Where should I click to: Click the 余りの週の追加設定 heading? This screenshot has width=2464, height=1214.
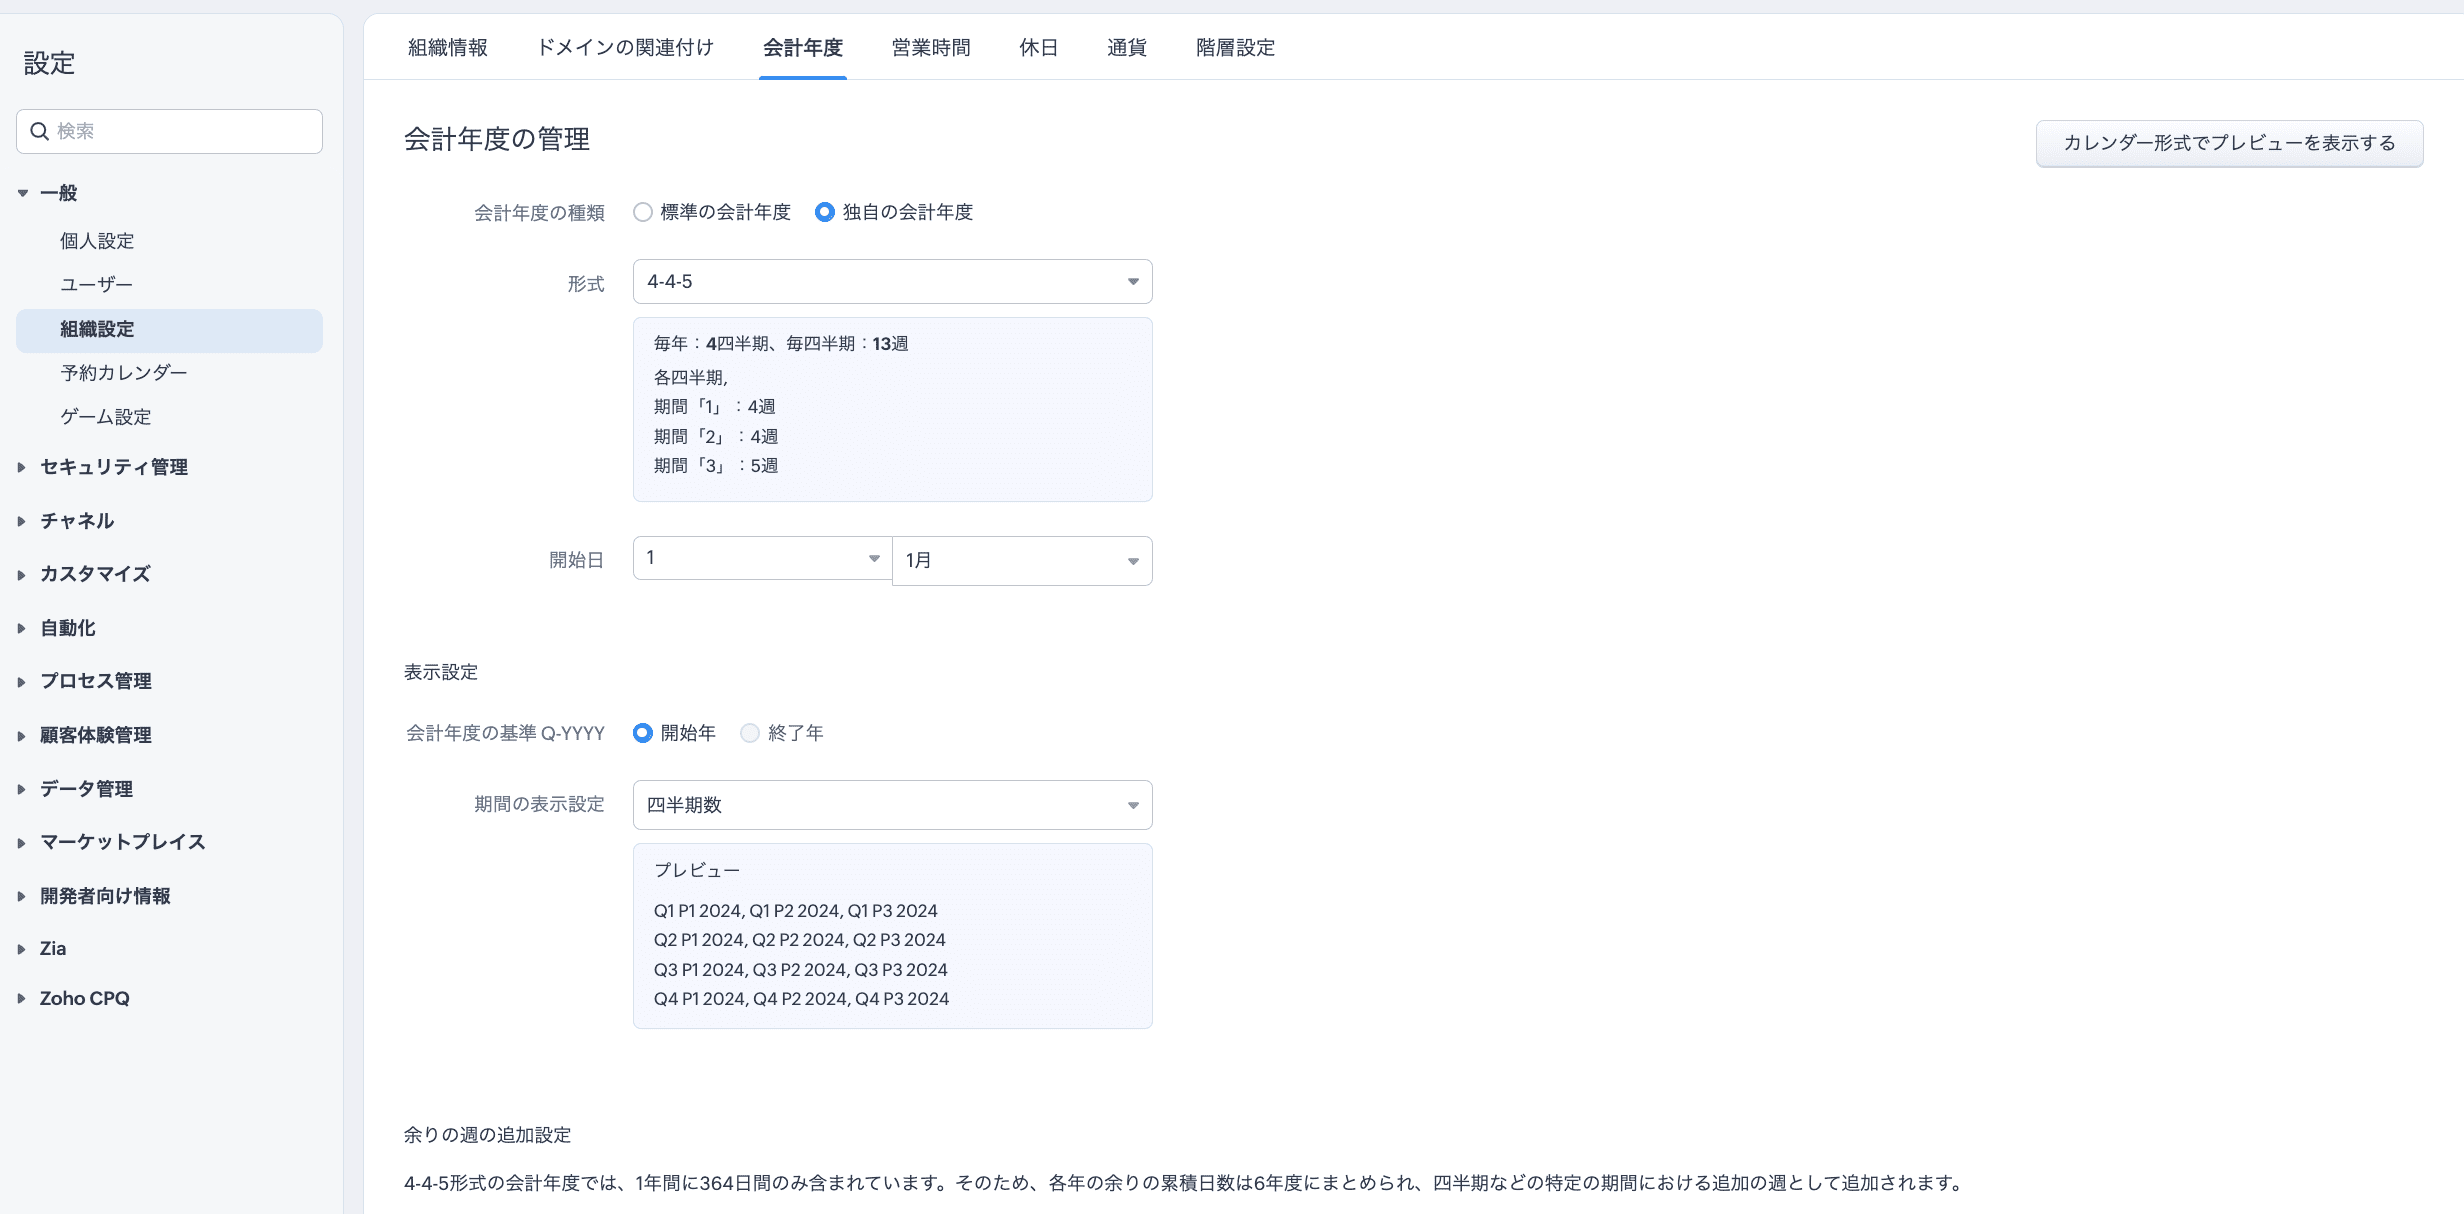488,1135
